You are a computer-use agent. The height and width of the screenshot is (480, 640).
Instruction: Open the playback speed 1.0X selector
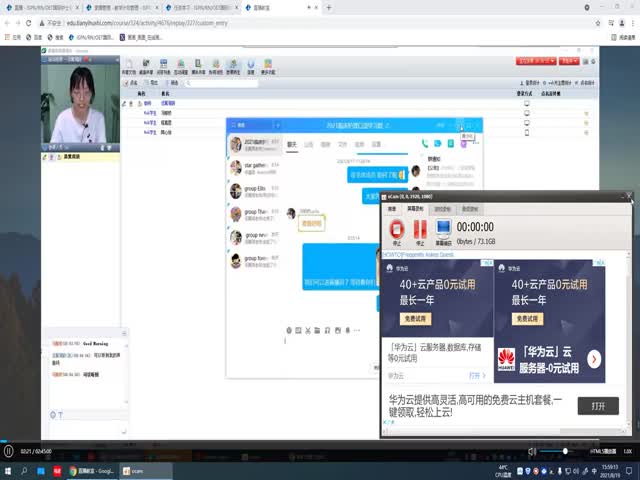pos(627,451)
